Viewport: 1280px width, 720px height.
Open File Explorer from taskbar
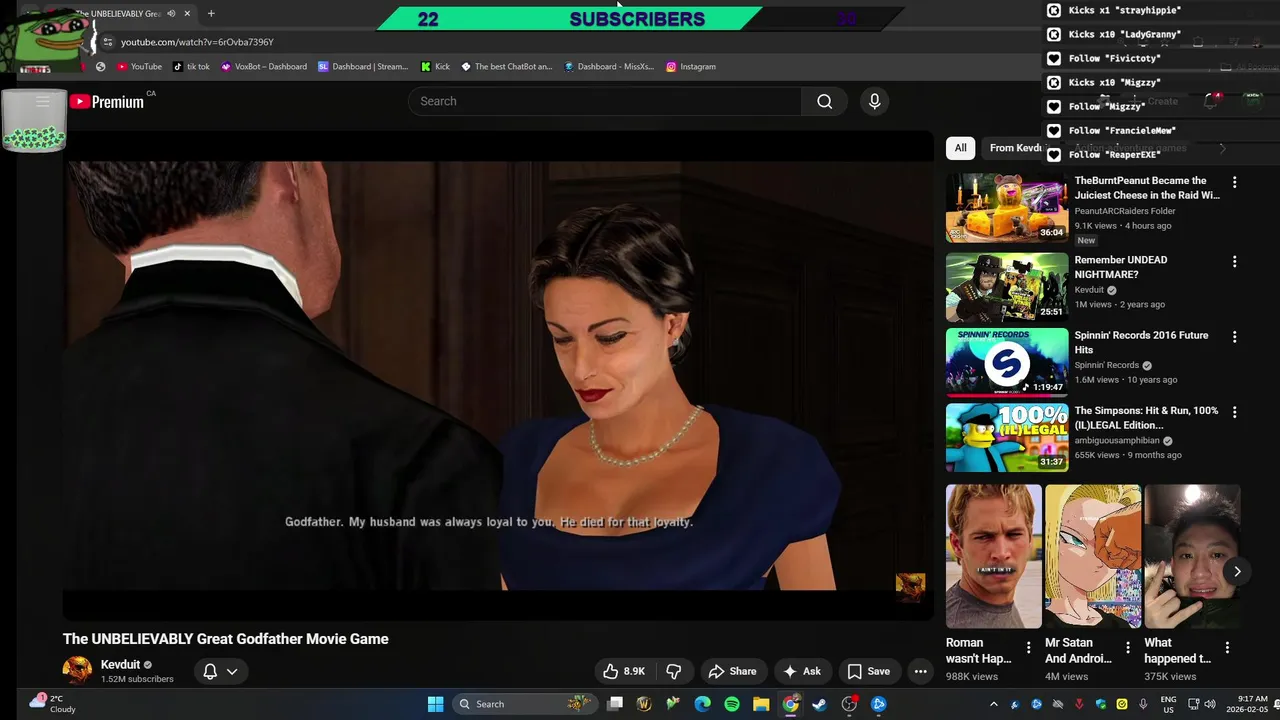761,704
